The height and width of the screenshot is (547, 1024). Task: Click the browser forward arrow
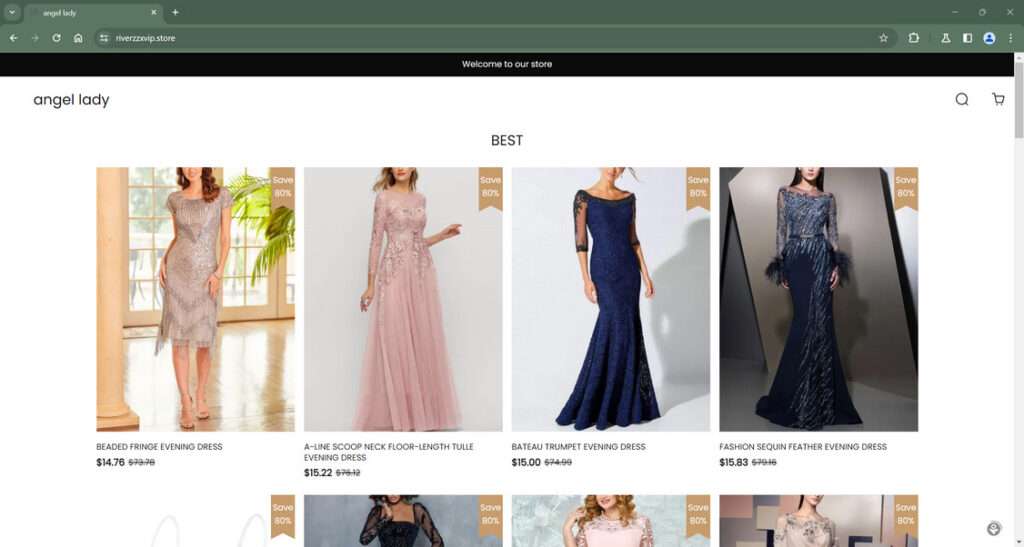tap(35, 38)
